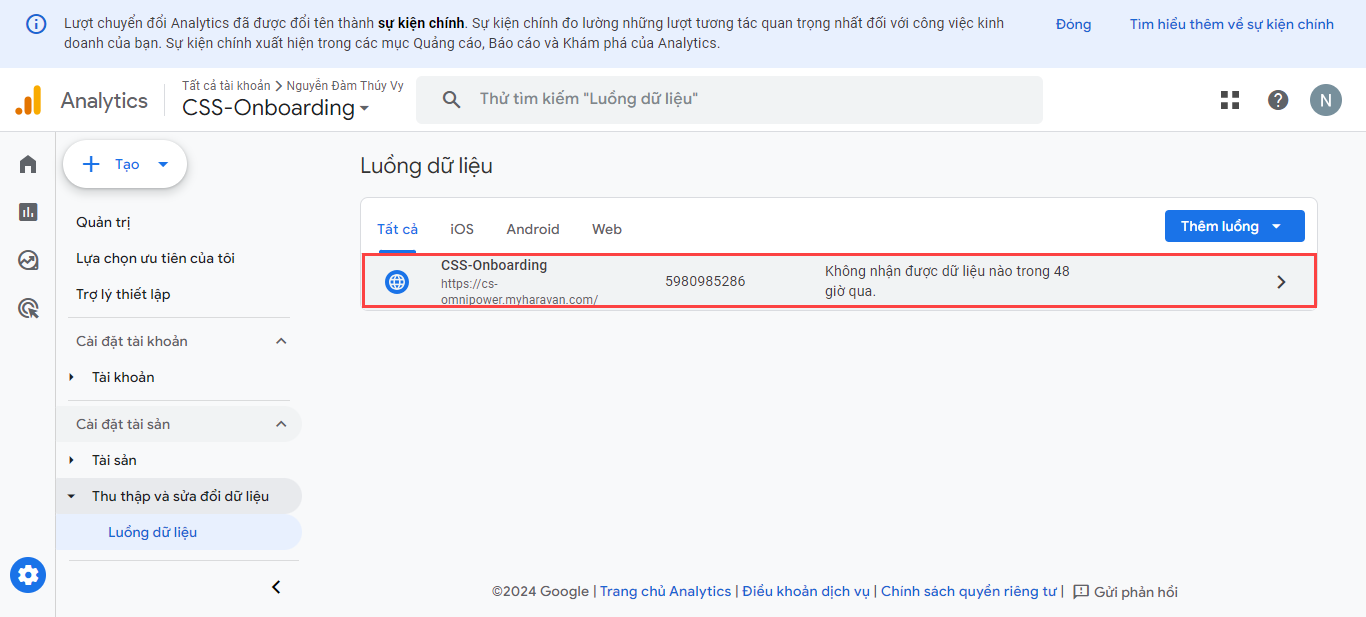
Task: Click Gửi phản hồi feedback link
Action: pyautogui.click(x=1136, y=592)
